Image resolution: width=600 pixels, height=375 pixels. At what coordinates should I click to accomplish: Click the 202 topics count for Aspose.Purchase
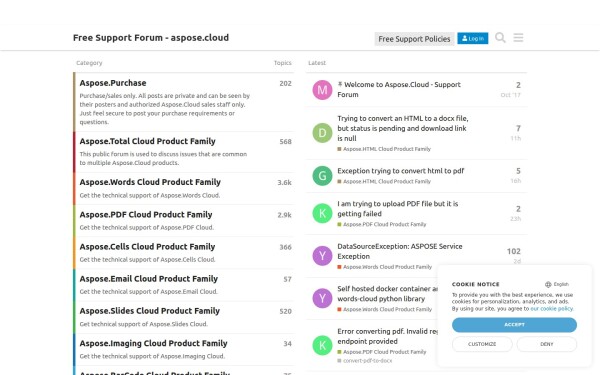pyautogui.click(x=285, y=83)
